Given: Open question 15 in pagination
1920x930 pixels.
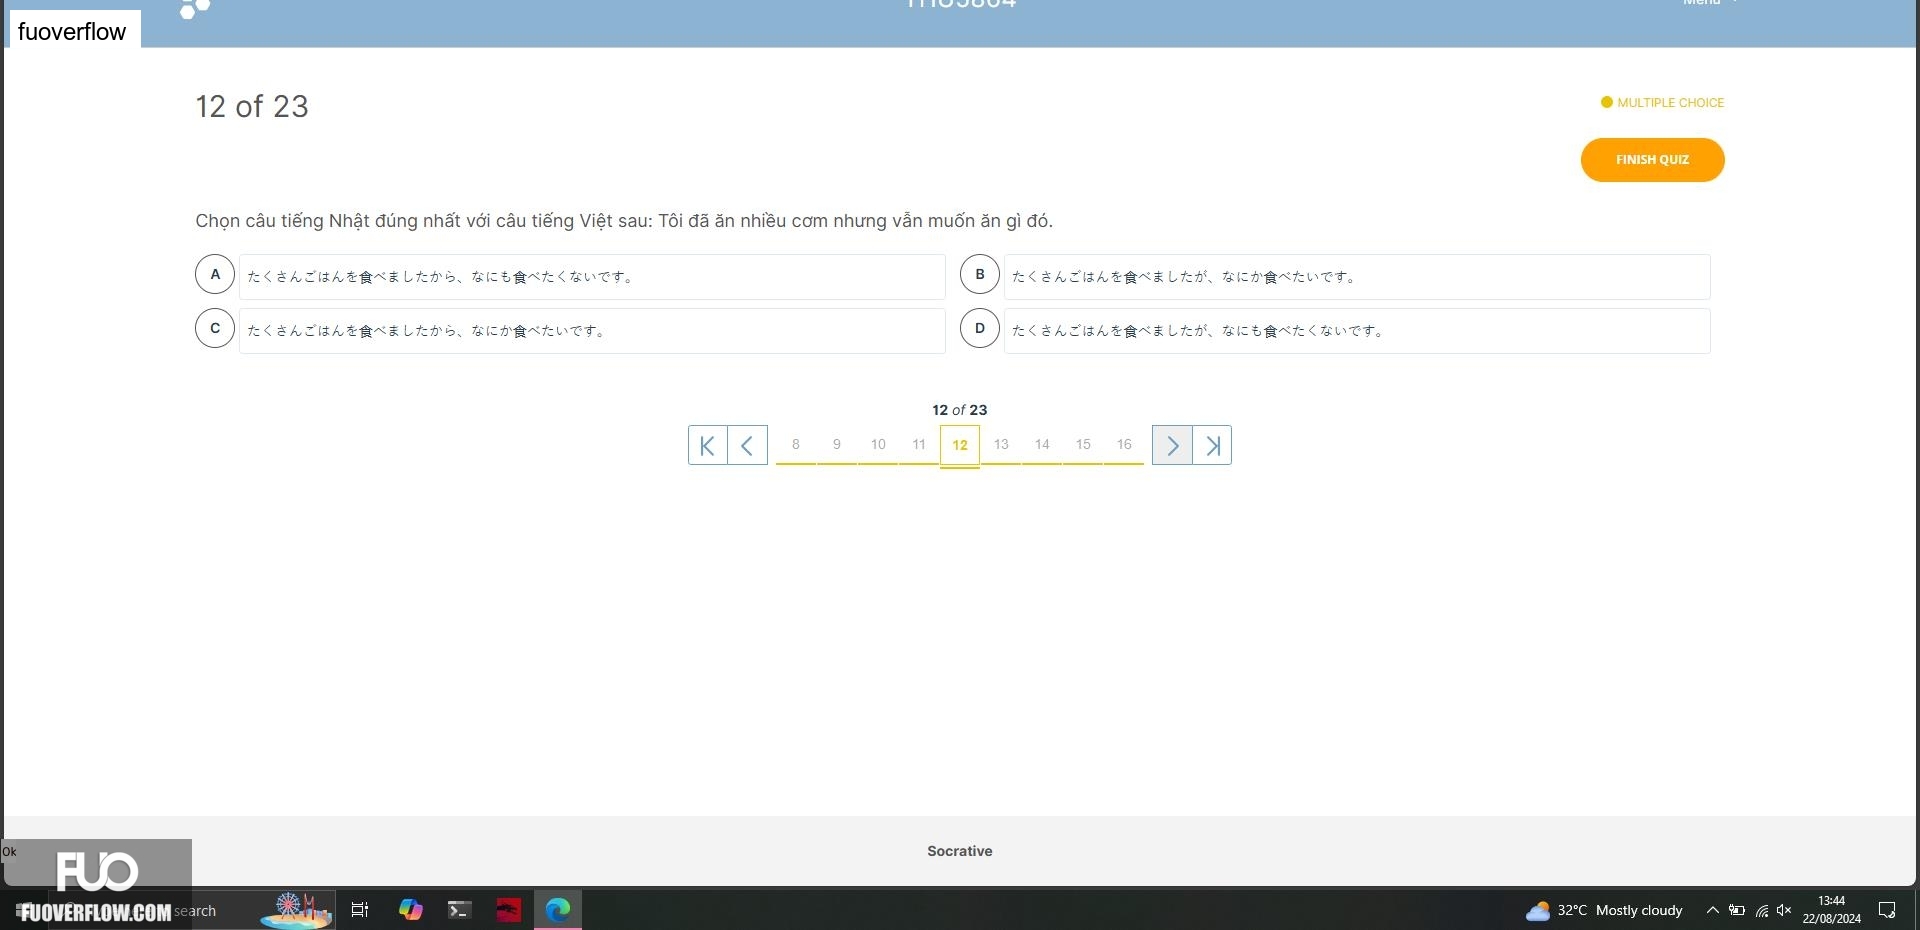Looking at the screenshot, I should (x=1083, y=445).
